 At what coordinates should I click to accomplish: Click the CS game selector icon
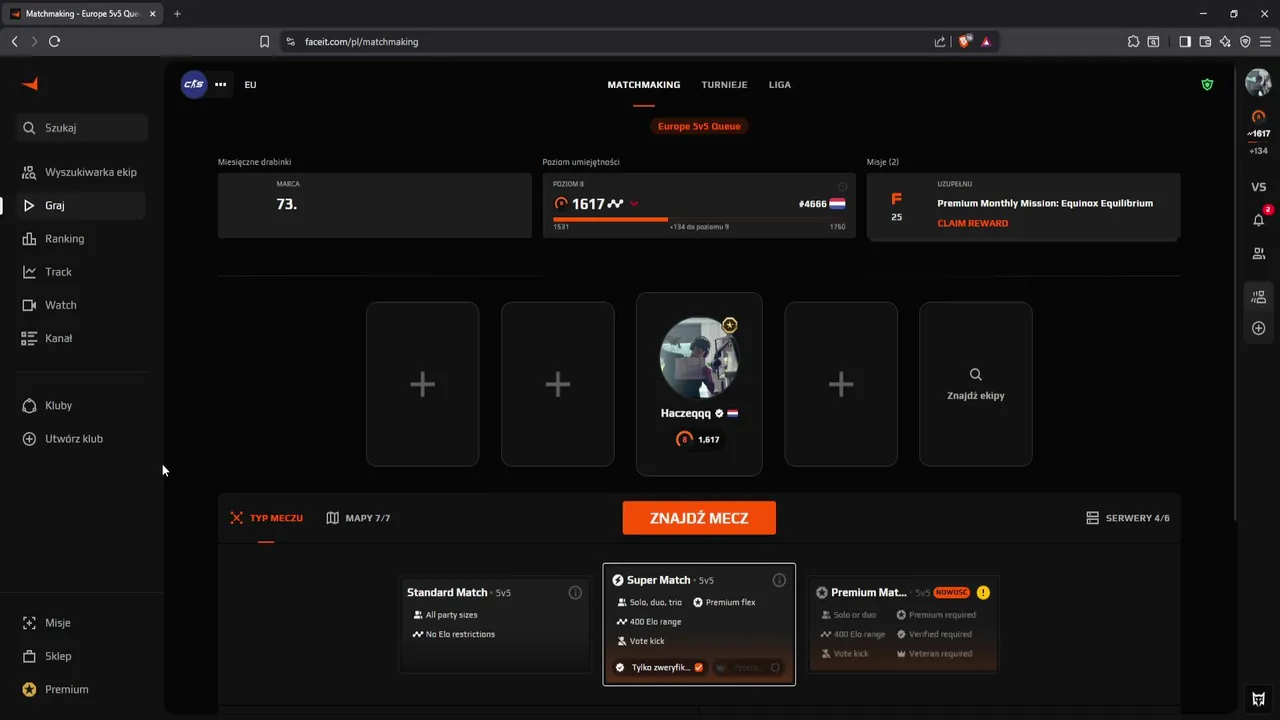coord(193,84)
